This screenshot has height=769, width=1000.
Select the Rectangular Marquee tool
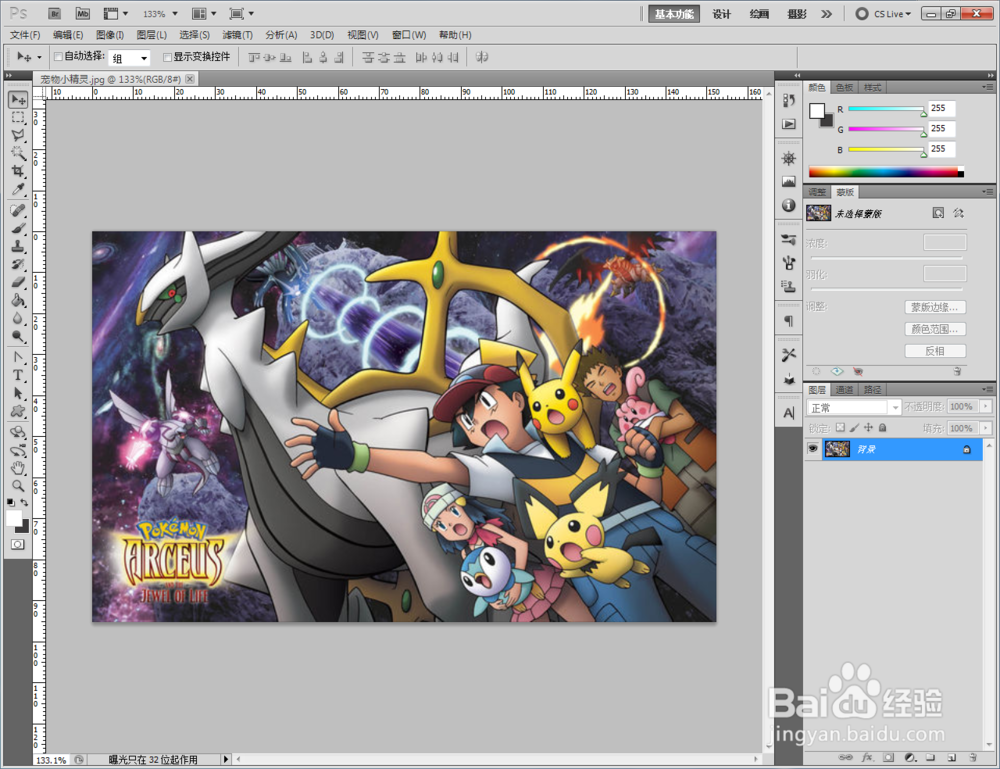(x=18, y=117)
